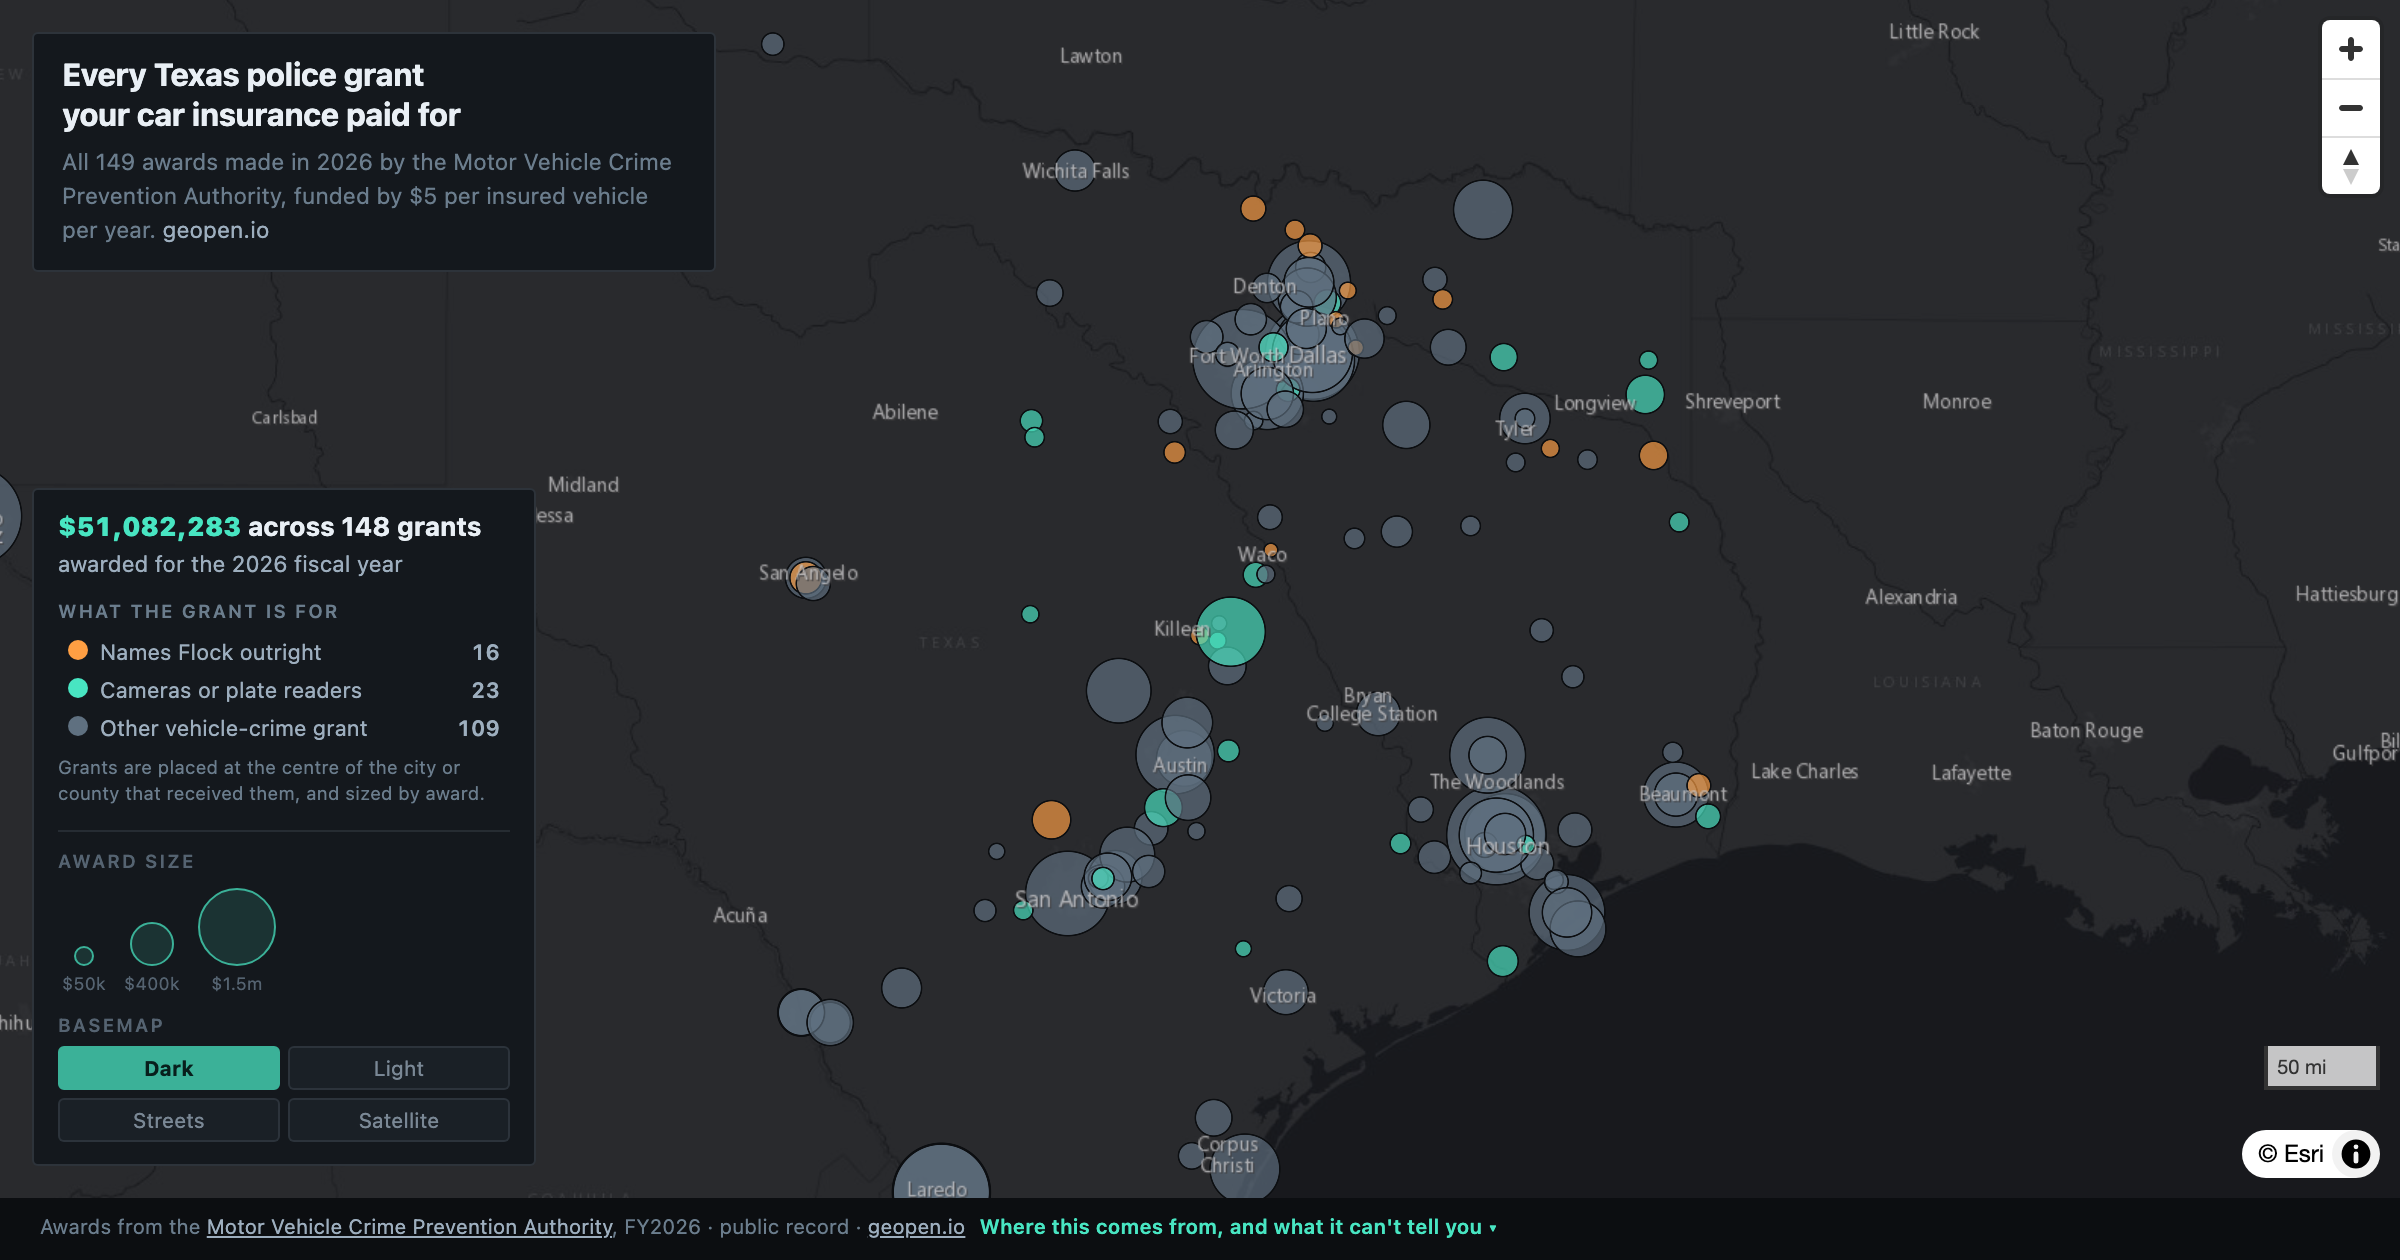This screenshot has width=2400, height=1260.
Task: Zoom out with the minus button
Action: pyautogui.click(x=2350, y=107)
